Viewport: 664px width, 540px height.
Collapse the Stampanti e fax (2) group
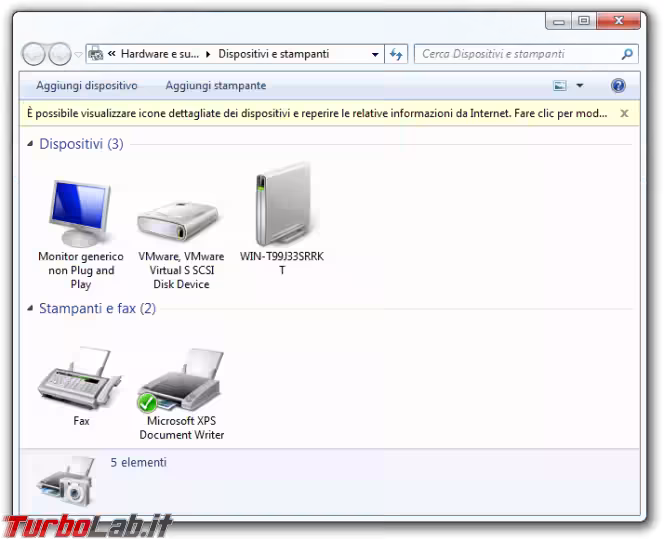30,309
